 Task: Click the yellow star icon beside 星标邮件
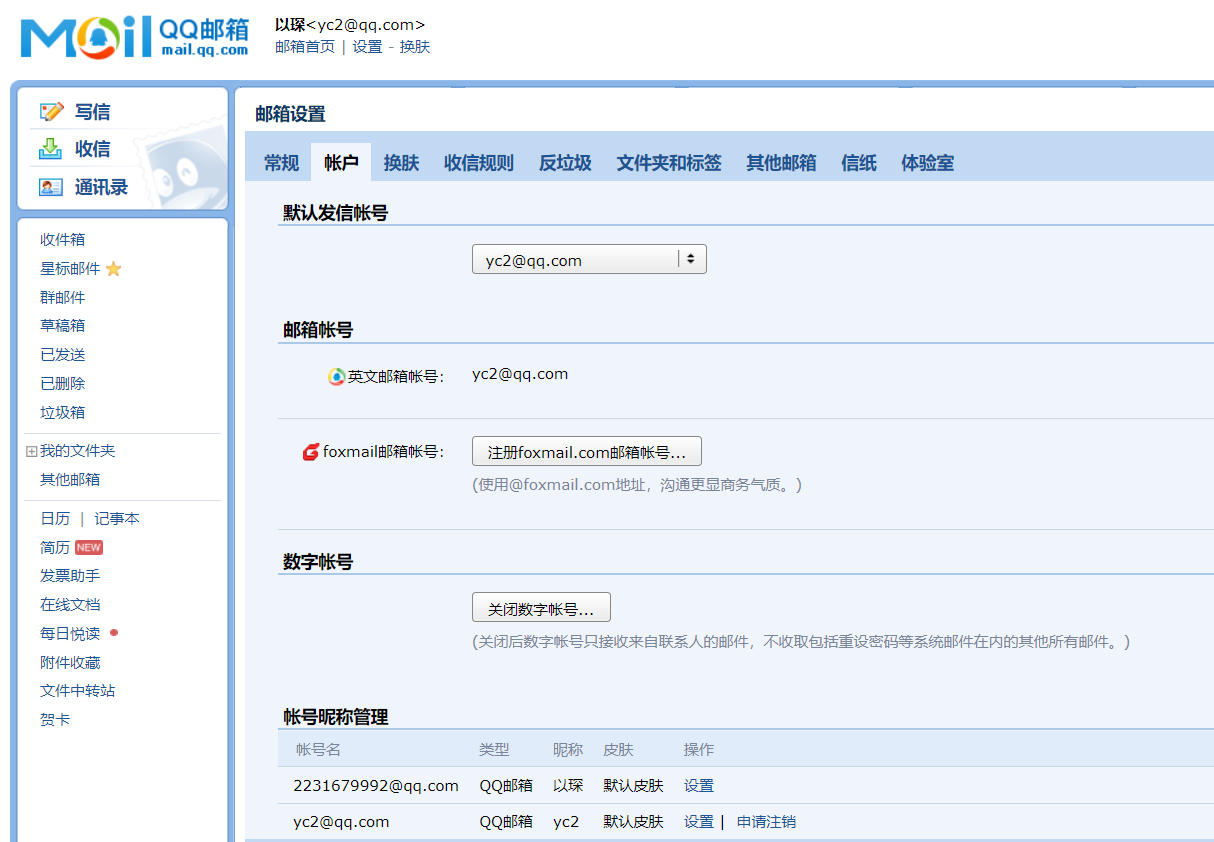[x=113, y=268]
